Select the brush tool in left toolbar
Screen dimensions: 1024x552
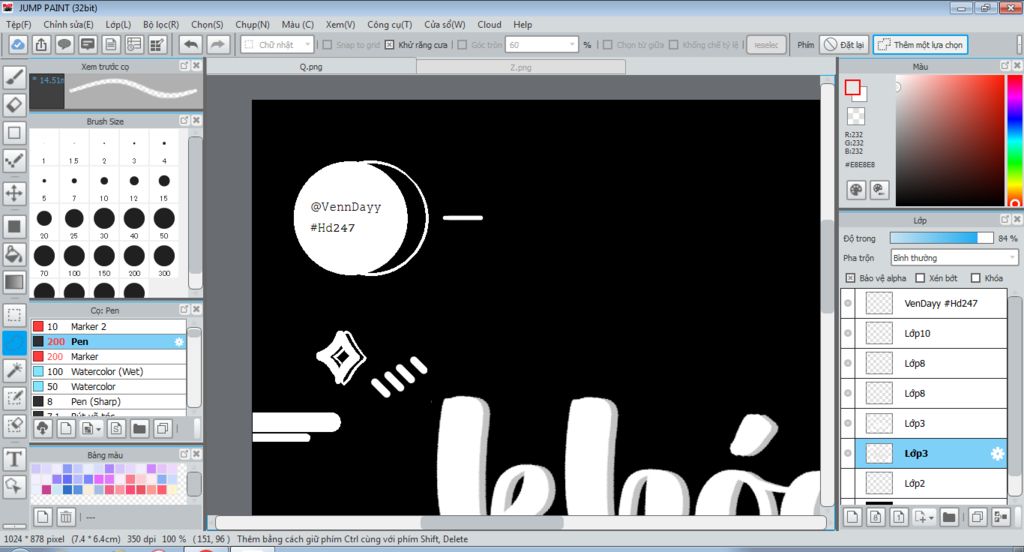point(14,77)
